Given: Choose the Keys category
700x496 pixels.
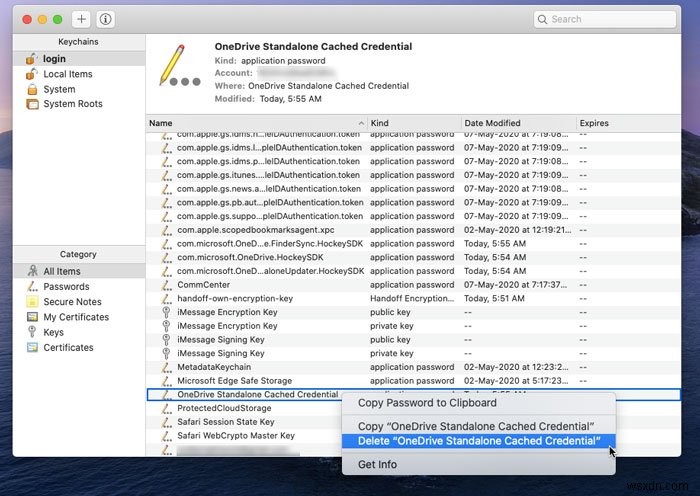Looking at the screenshot, I should [x=79, y=332].
